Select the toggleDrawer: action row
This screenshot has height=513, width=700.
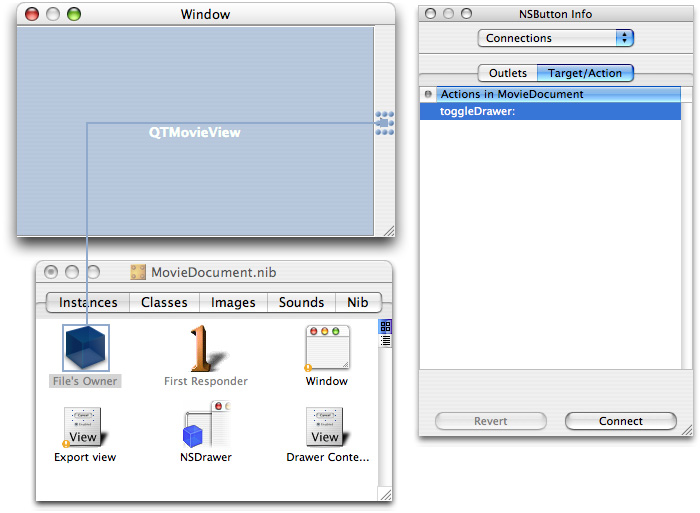pos(550,111)
